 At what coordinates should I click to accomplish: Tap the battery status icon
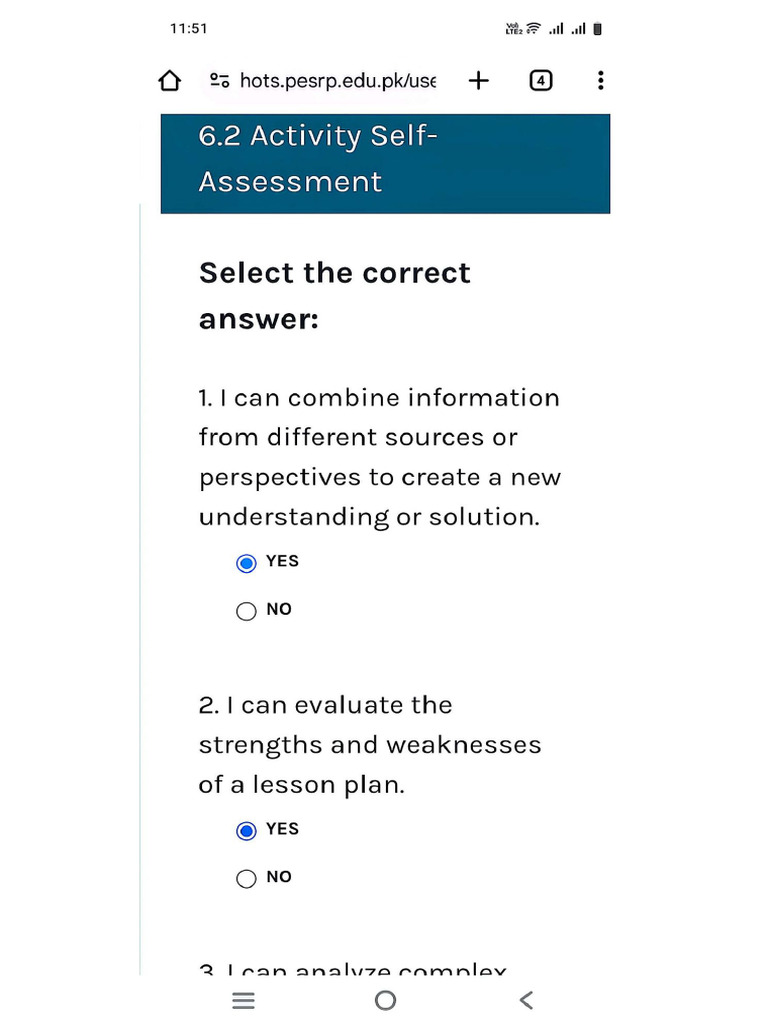[597, 29]
